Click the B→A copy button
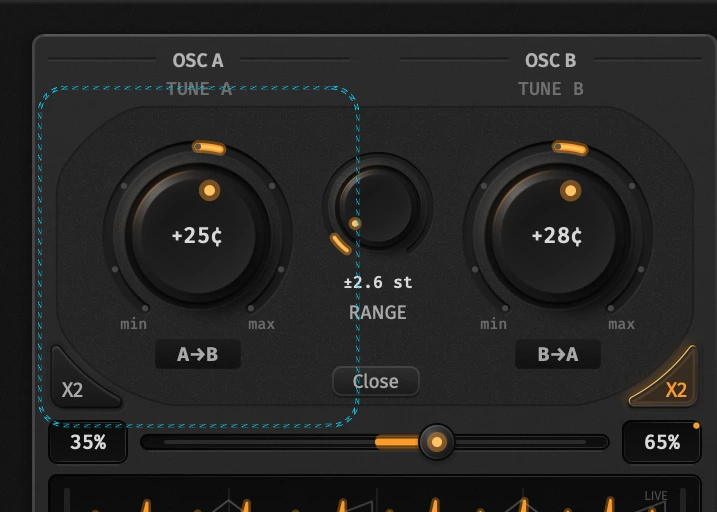The height and width of the screenshot is (512, 717). click(x=557, y=354)
